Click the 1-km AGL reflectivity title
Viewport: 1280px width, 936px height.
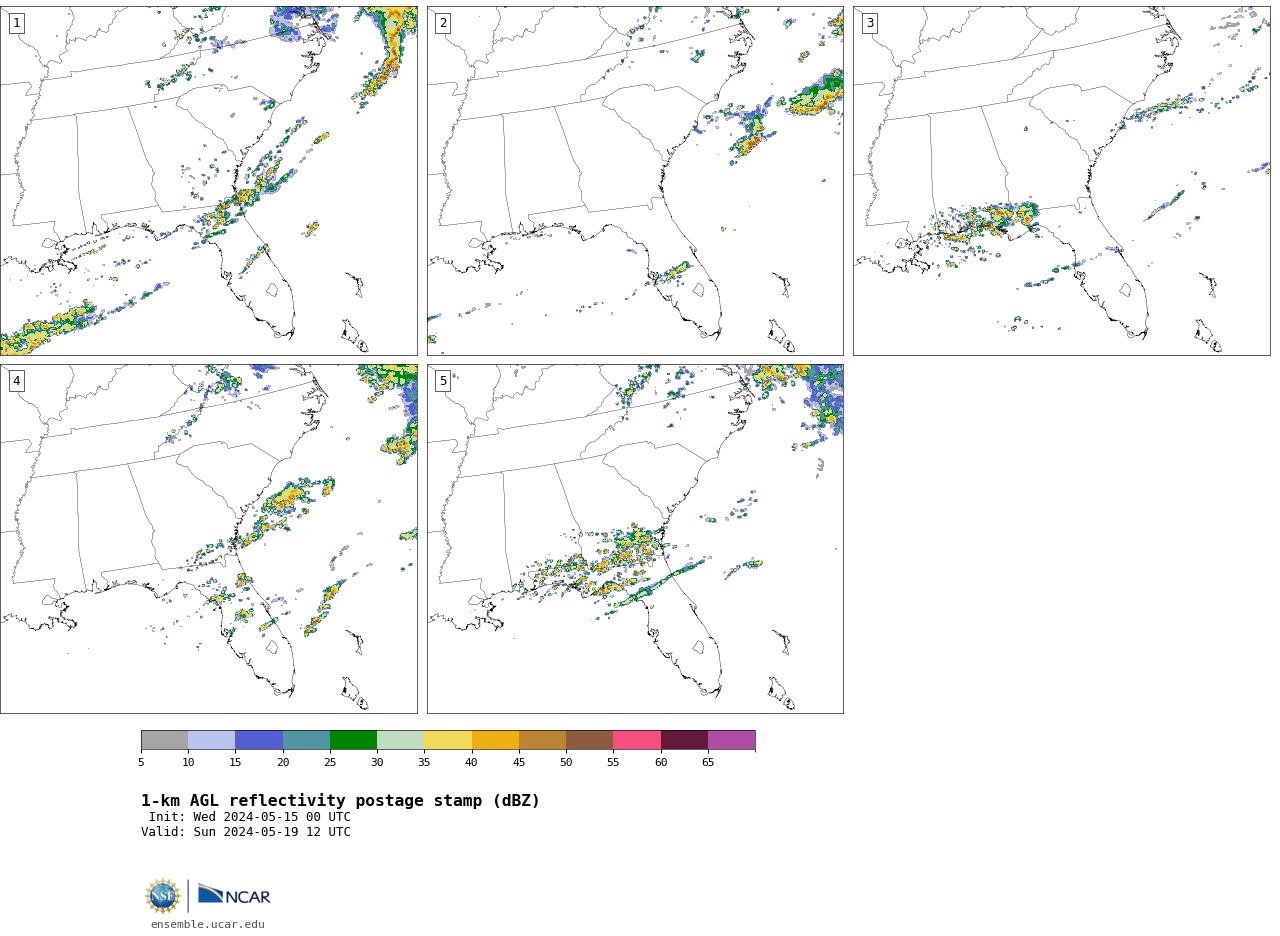pyautogui.click(x=340, y=801)
